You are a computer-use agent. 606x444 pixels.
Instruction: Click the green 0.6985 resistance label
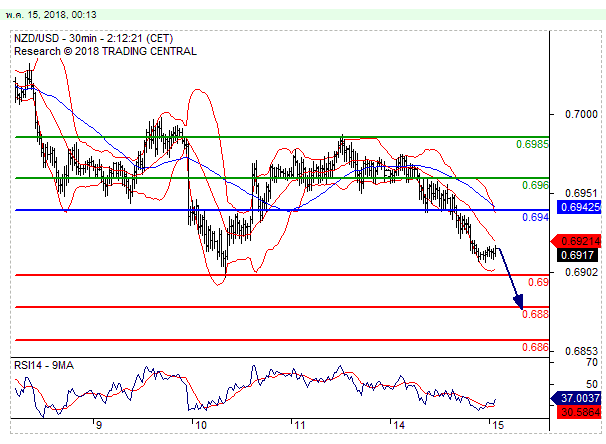(x=532, y=144)
